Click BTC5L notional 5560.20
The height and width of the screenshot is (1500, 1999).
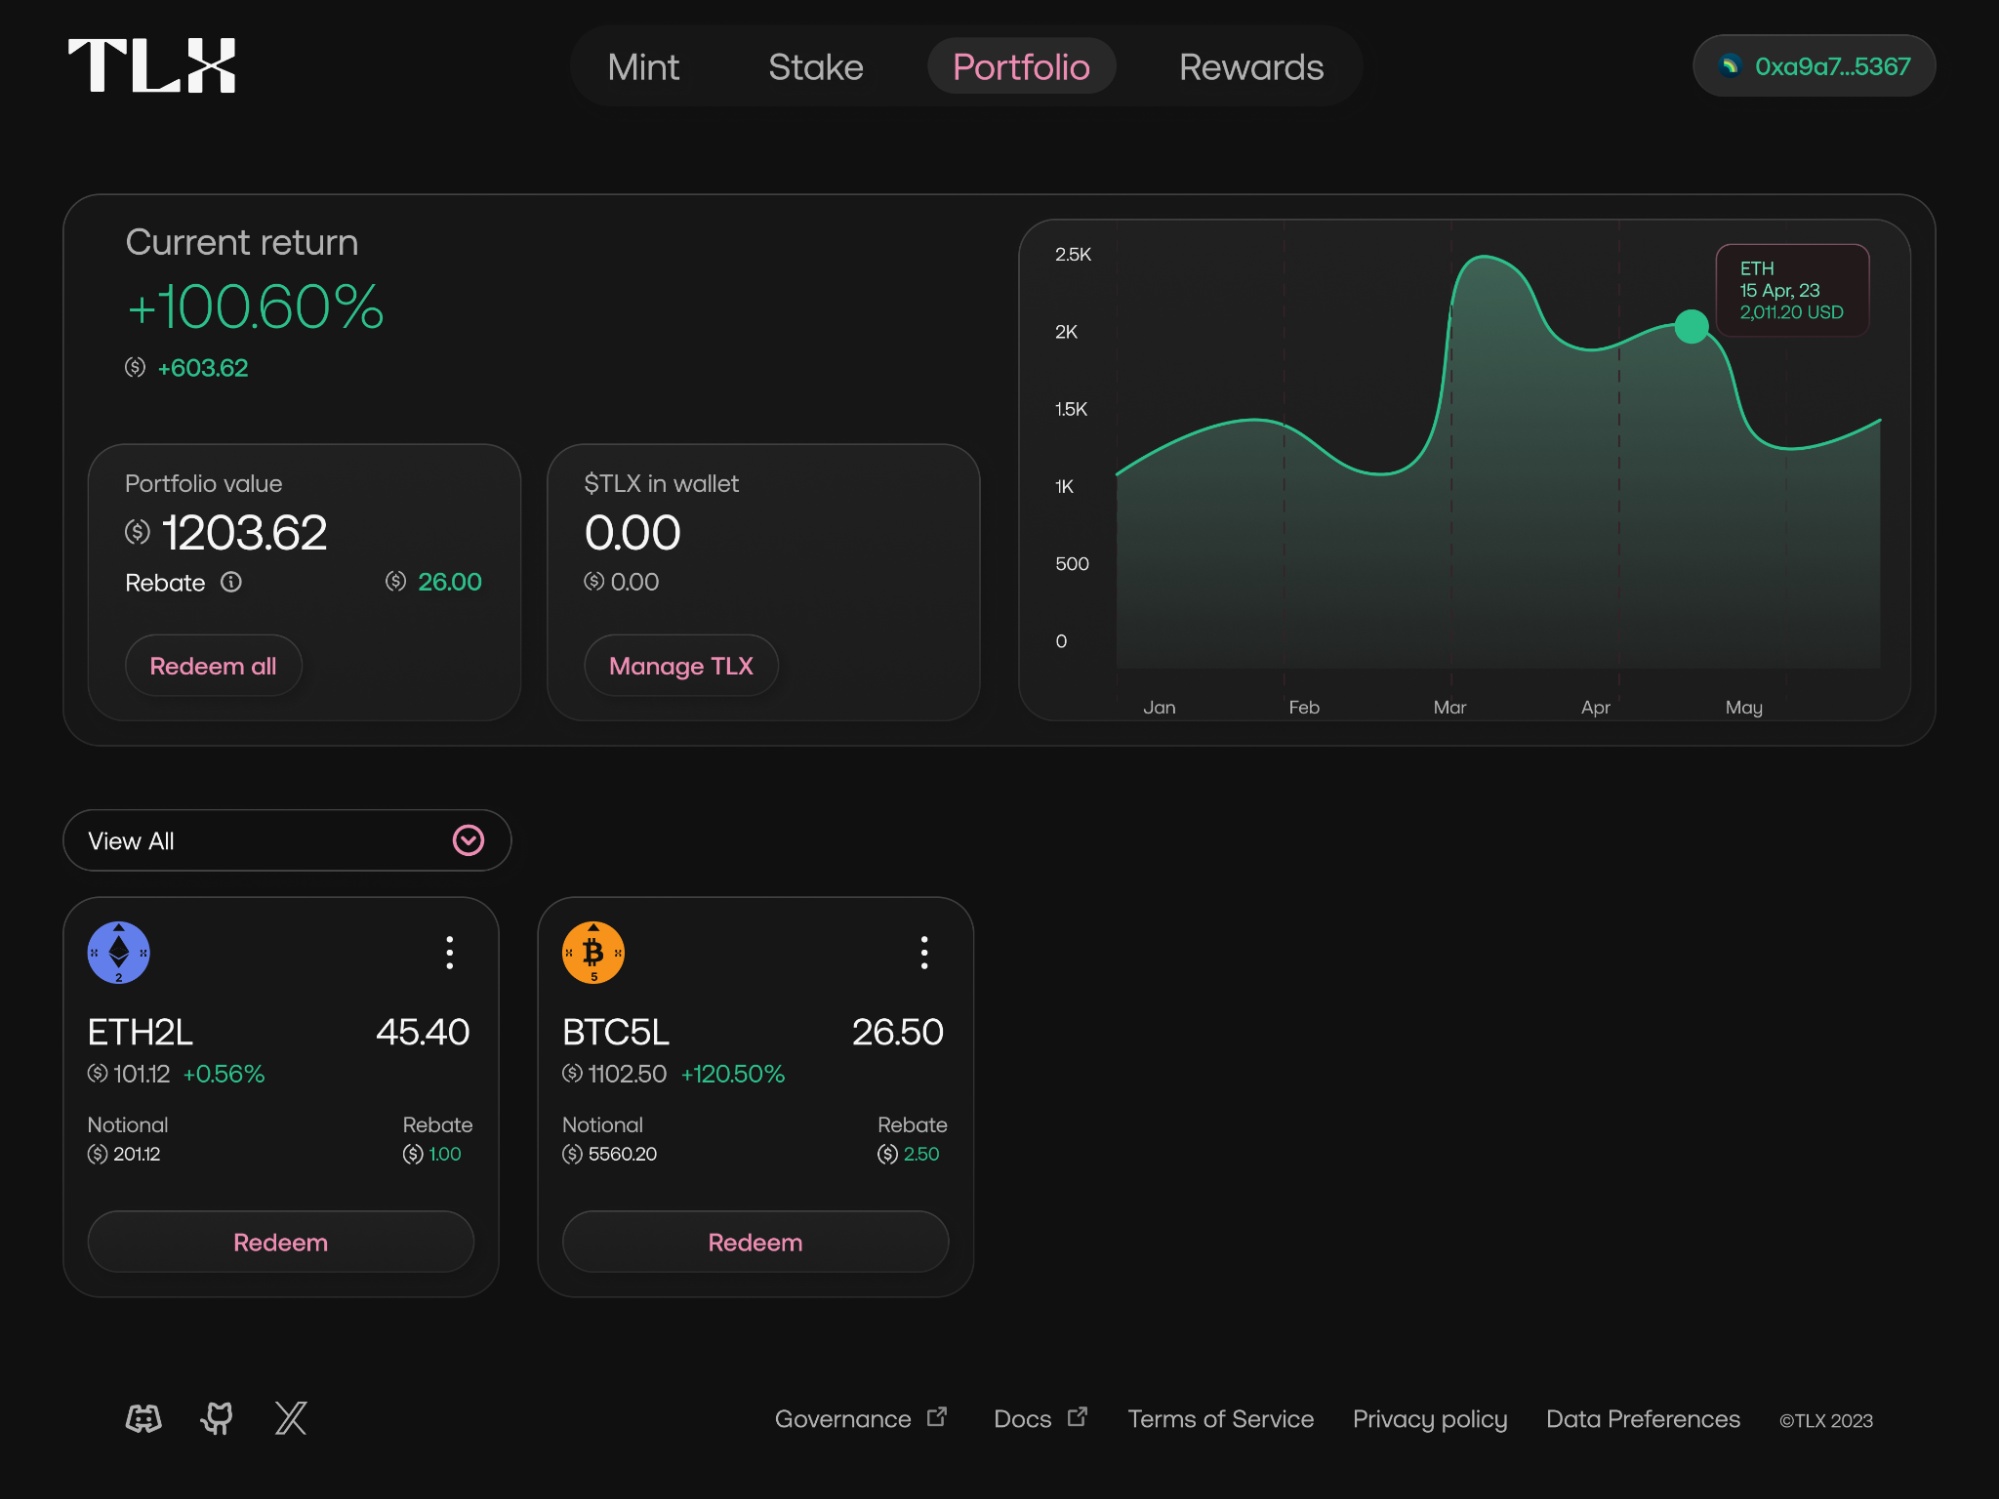[623, 1154]
